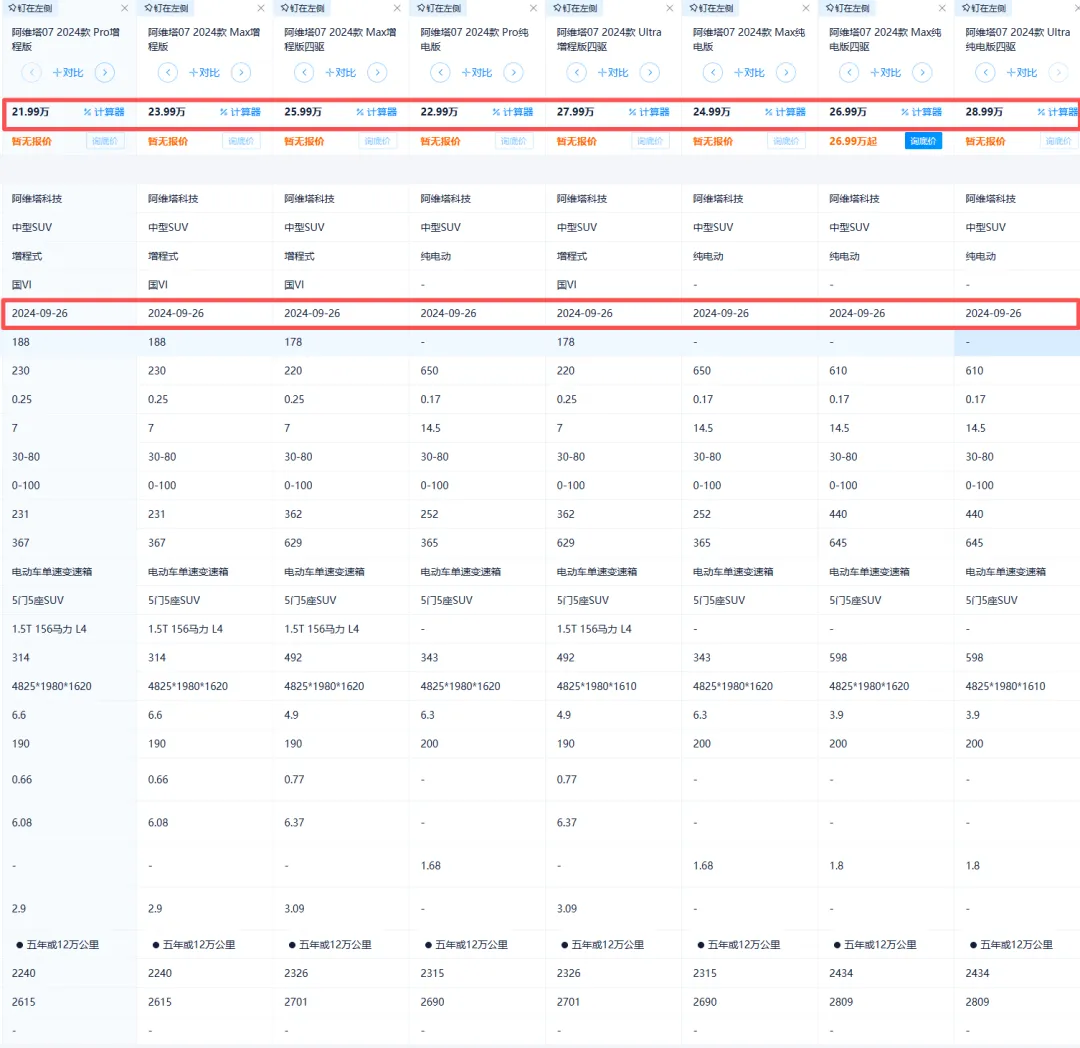1080x1048 pixels.
Task: Shift Pro纯电版 column left
Action: (x=441, y=72)
